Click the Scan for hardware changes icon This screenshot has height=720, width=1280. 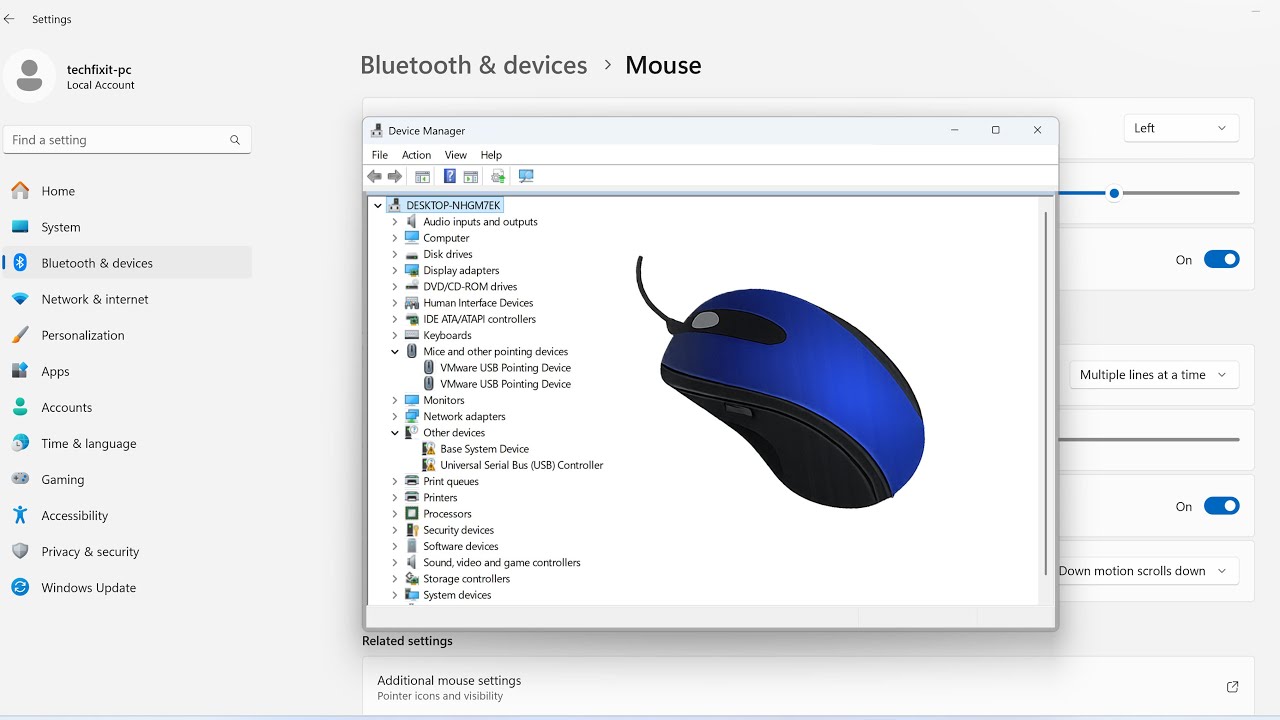(526, 176)
